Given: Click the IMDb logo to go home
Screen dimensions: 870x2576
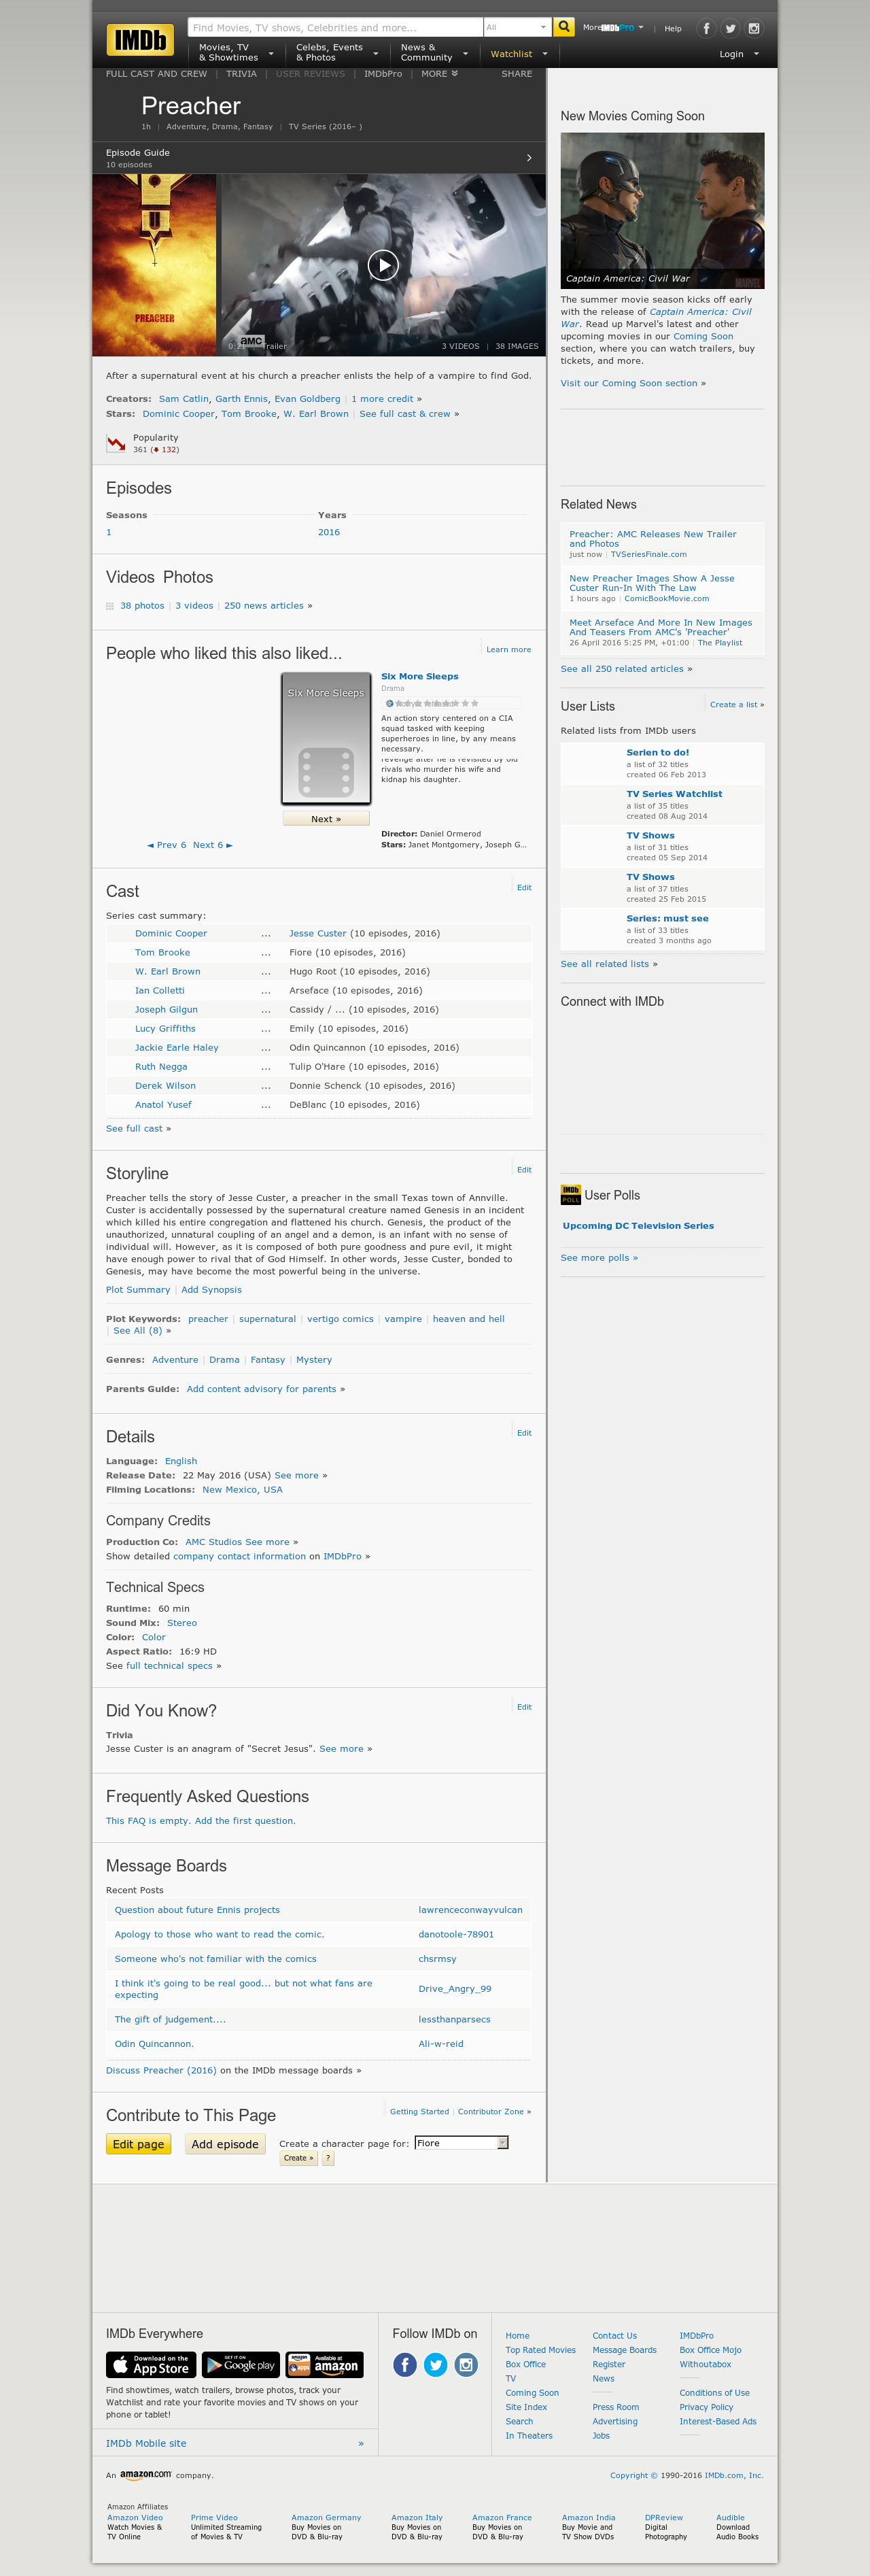Looking at the screenshot, I should pyautogui.click(x=140, y=40).
